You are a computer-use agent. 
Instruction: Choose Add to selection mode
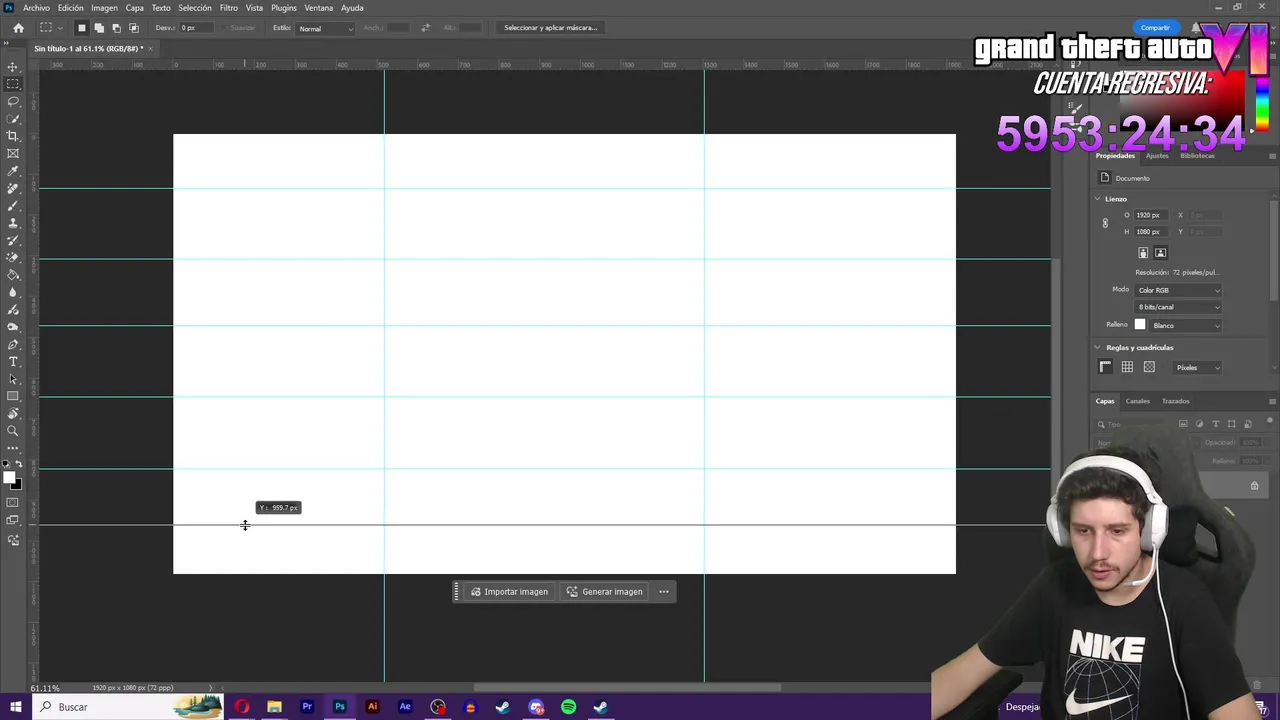[x=99, y=28]
